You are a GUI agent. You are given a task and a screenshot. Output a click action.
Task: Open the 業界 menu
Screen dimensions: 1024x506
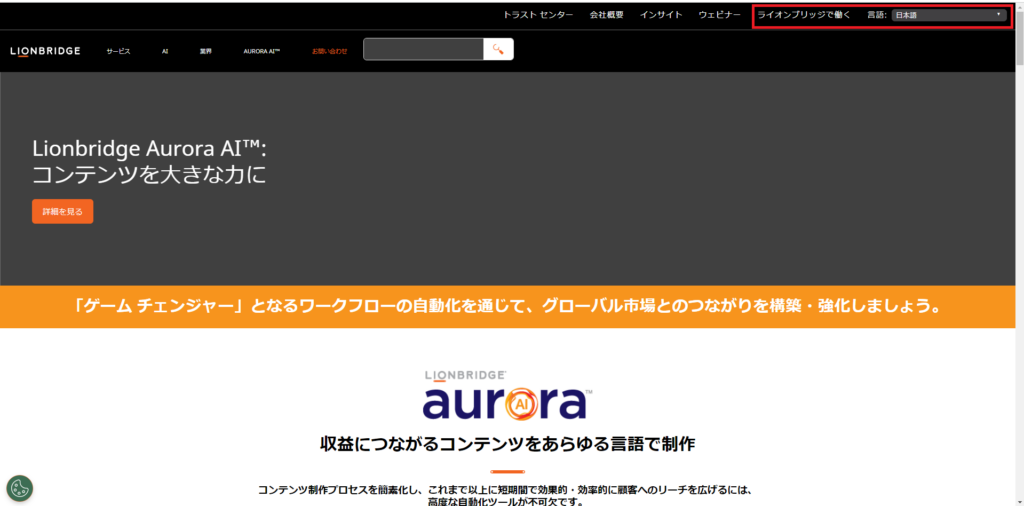click(206, 51)
